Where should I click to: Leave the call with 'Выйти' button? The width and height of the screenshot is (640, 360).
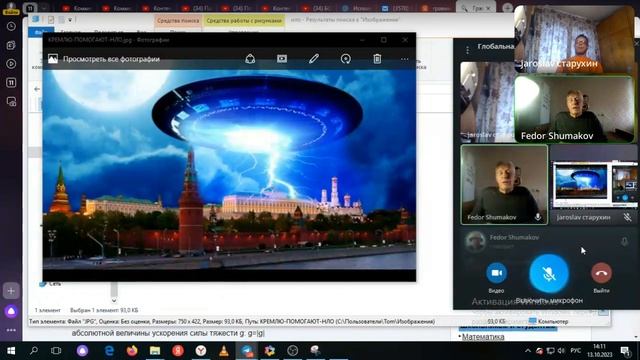tap(601, 273)
